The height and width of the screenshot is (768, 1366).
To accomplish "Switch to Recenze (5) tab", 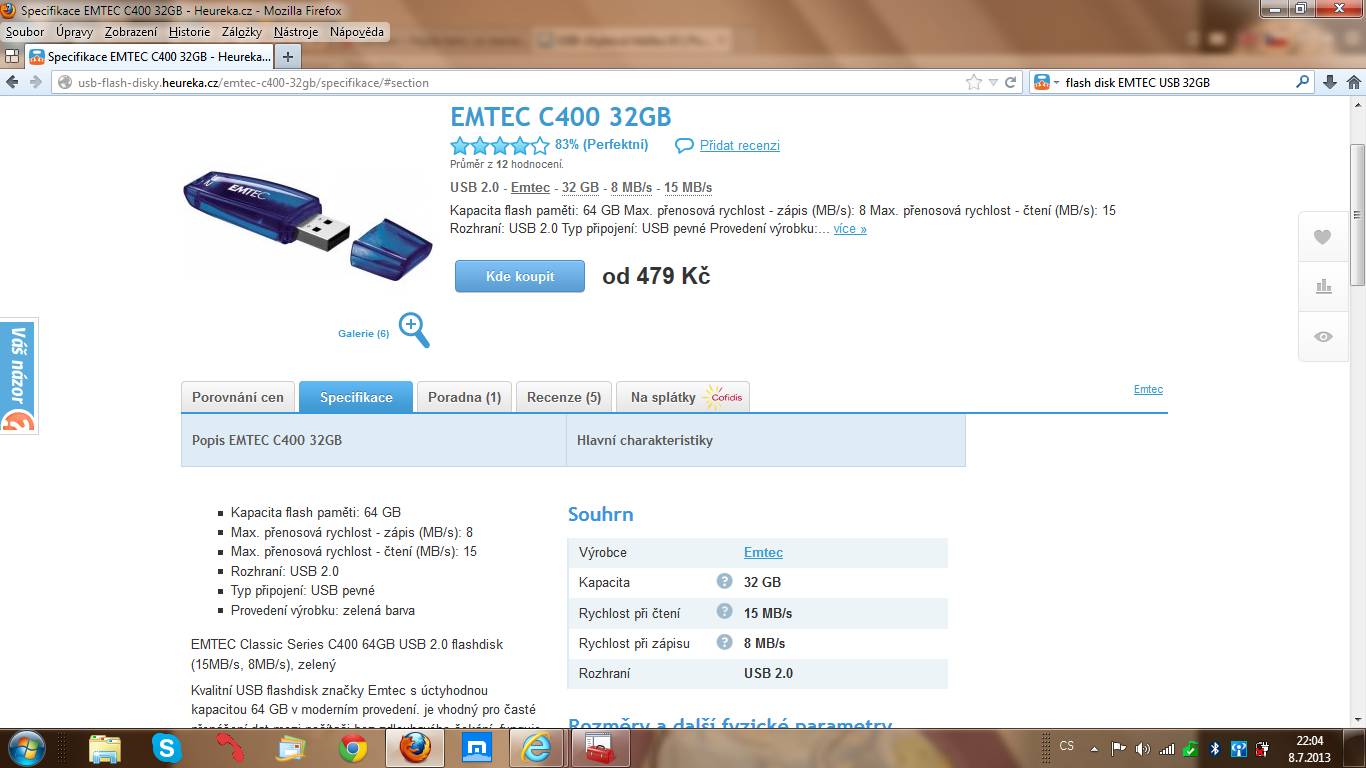I will [564, 397].
